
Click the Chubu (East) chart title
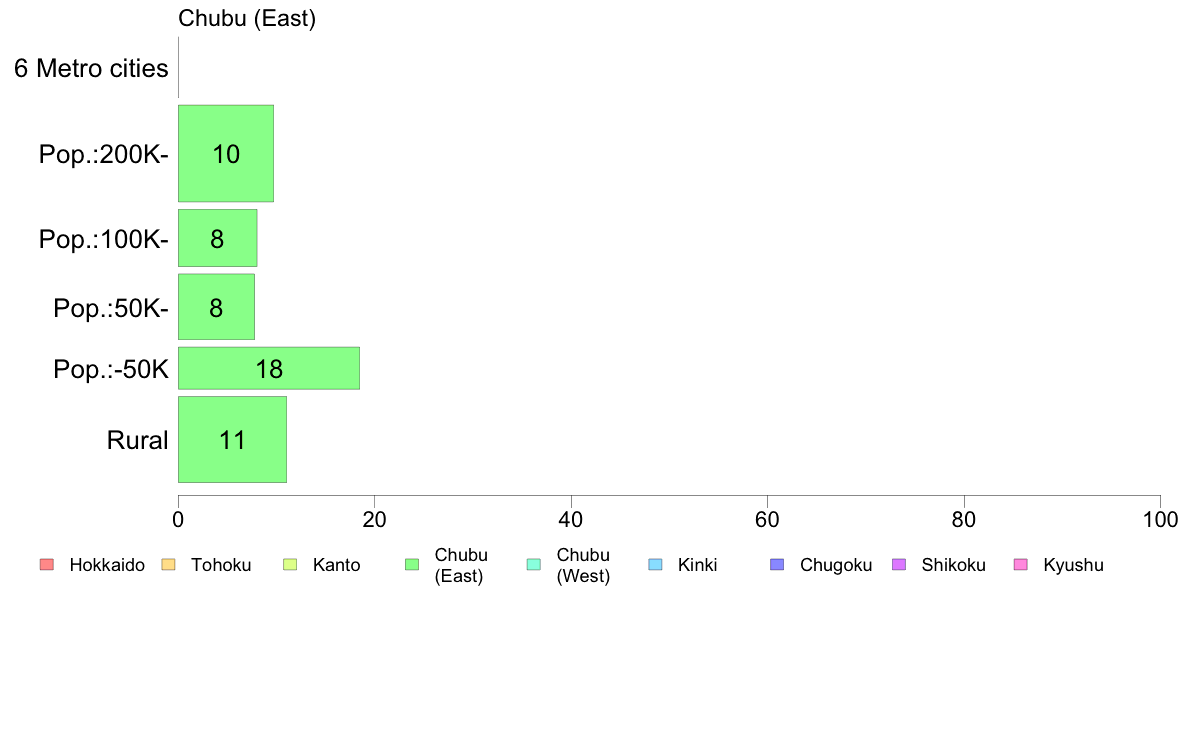point(247,18)
